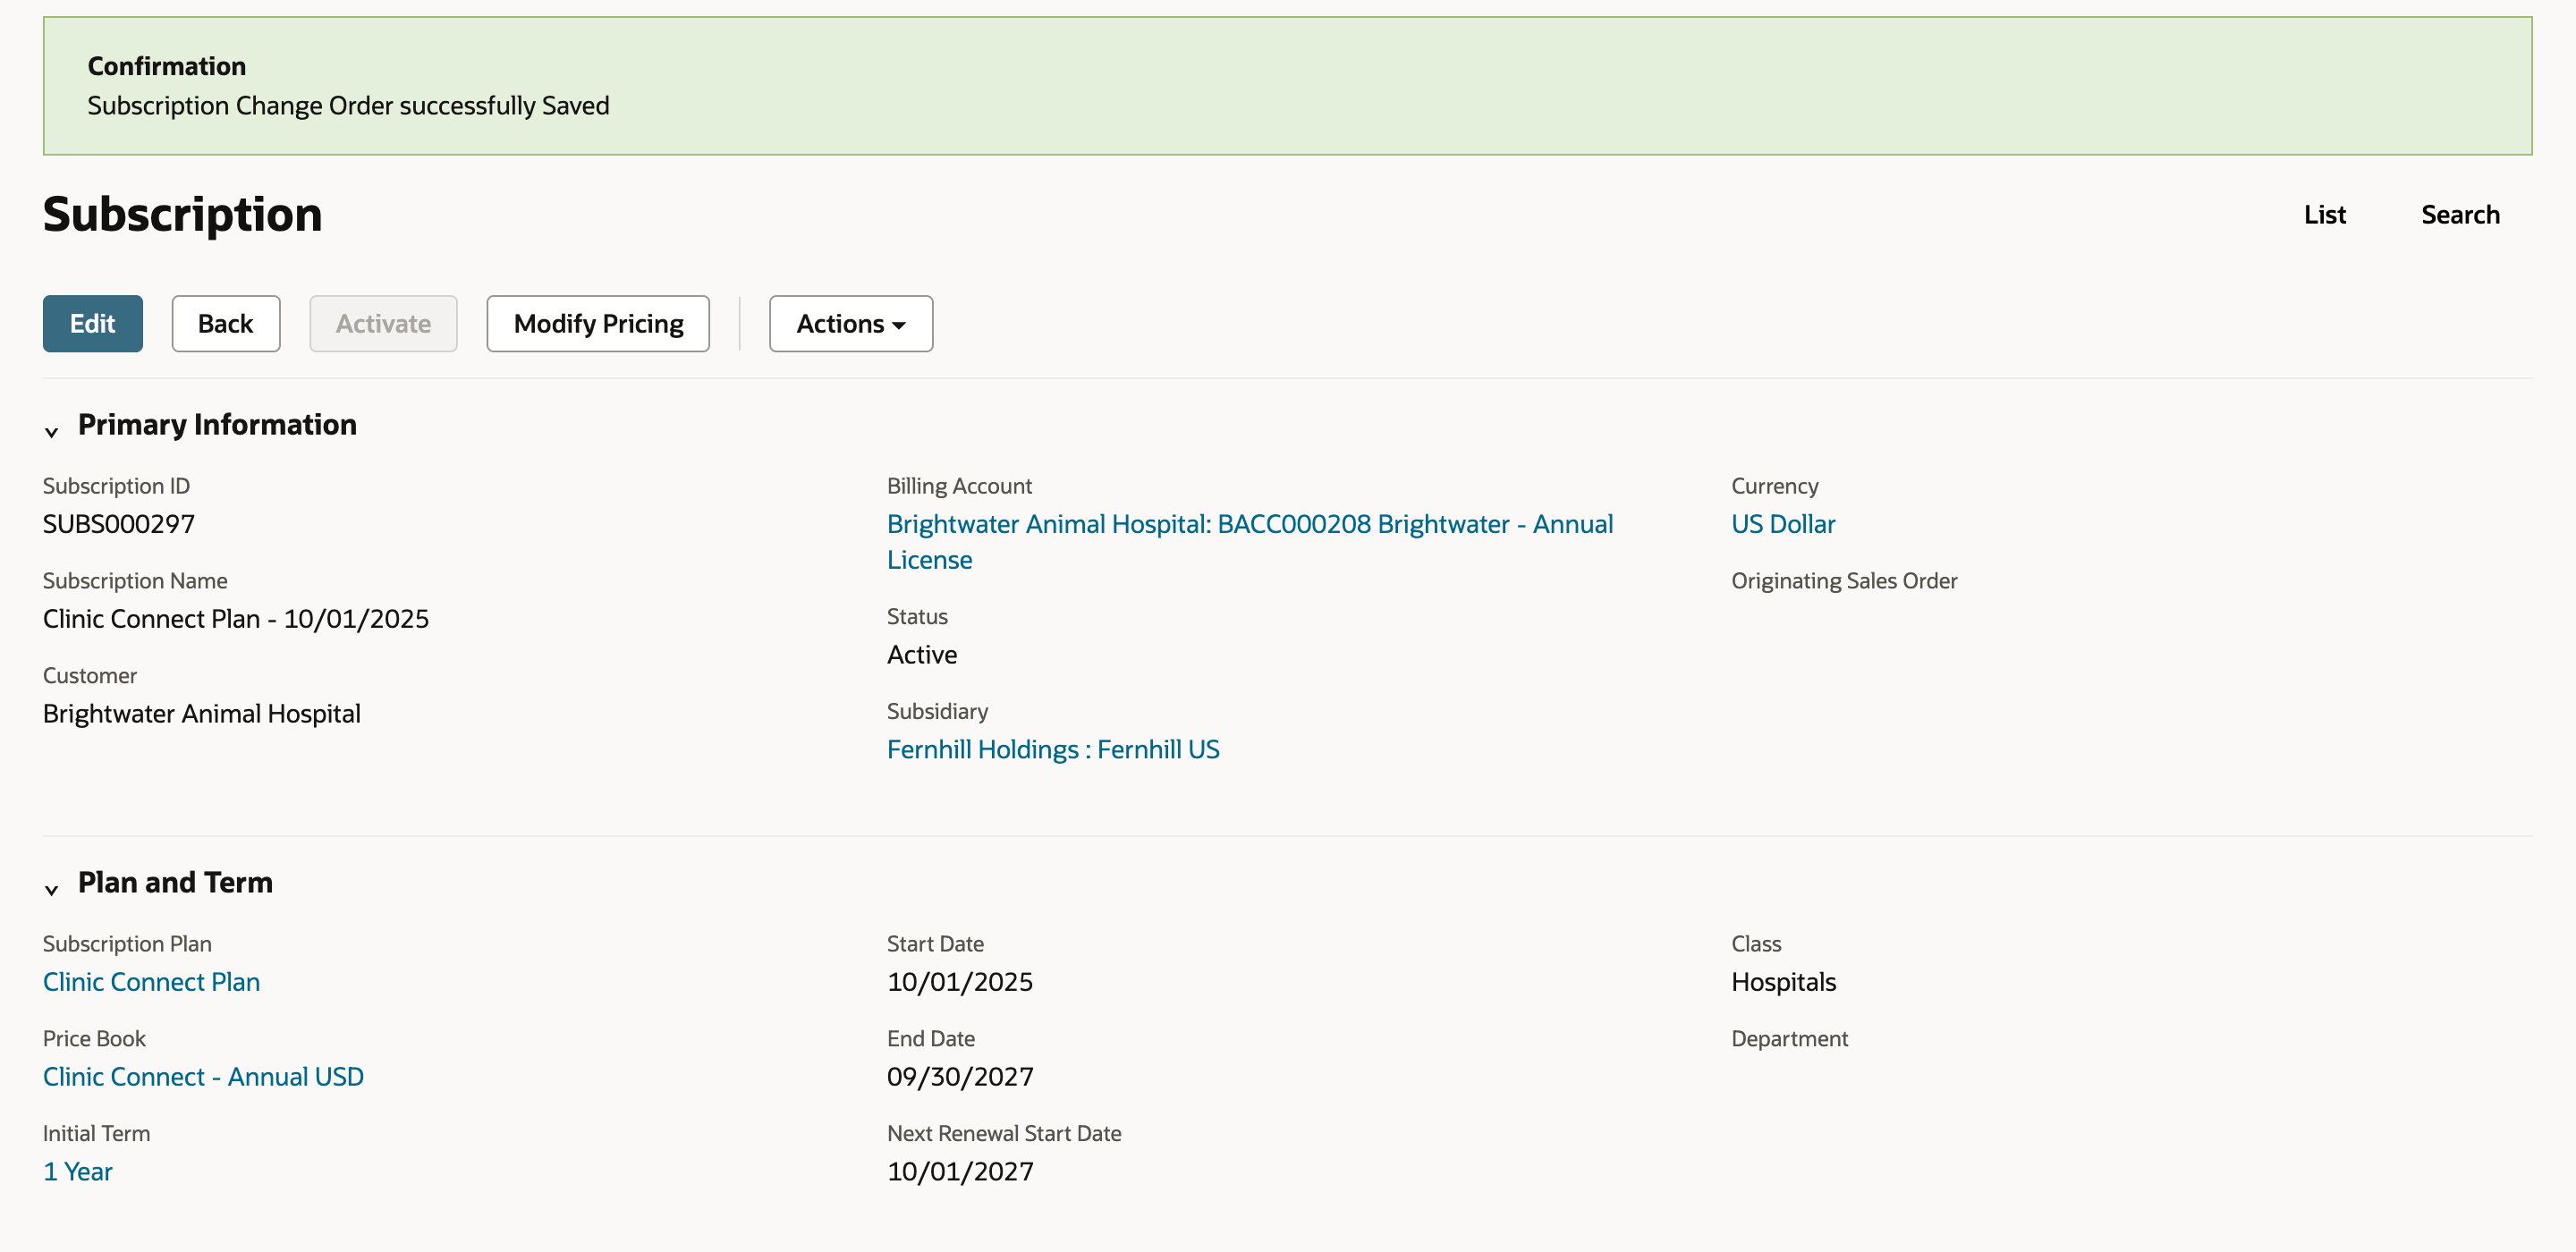The image size is (2576, 1252).
Task: Select next renewal start date 10/01/2027
Action: coord(960,1171)
